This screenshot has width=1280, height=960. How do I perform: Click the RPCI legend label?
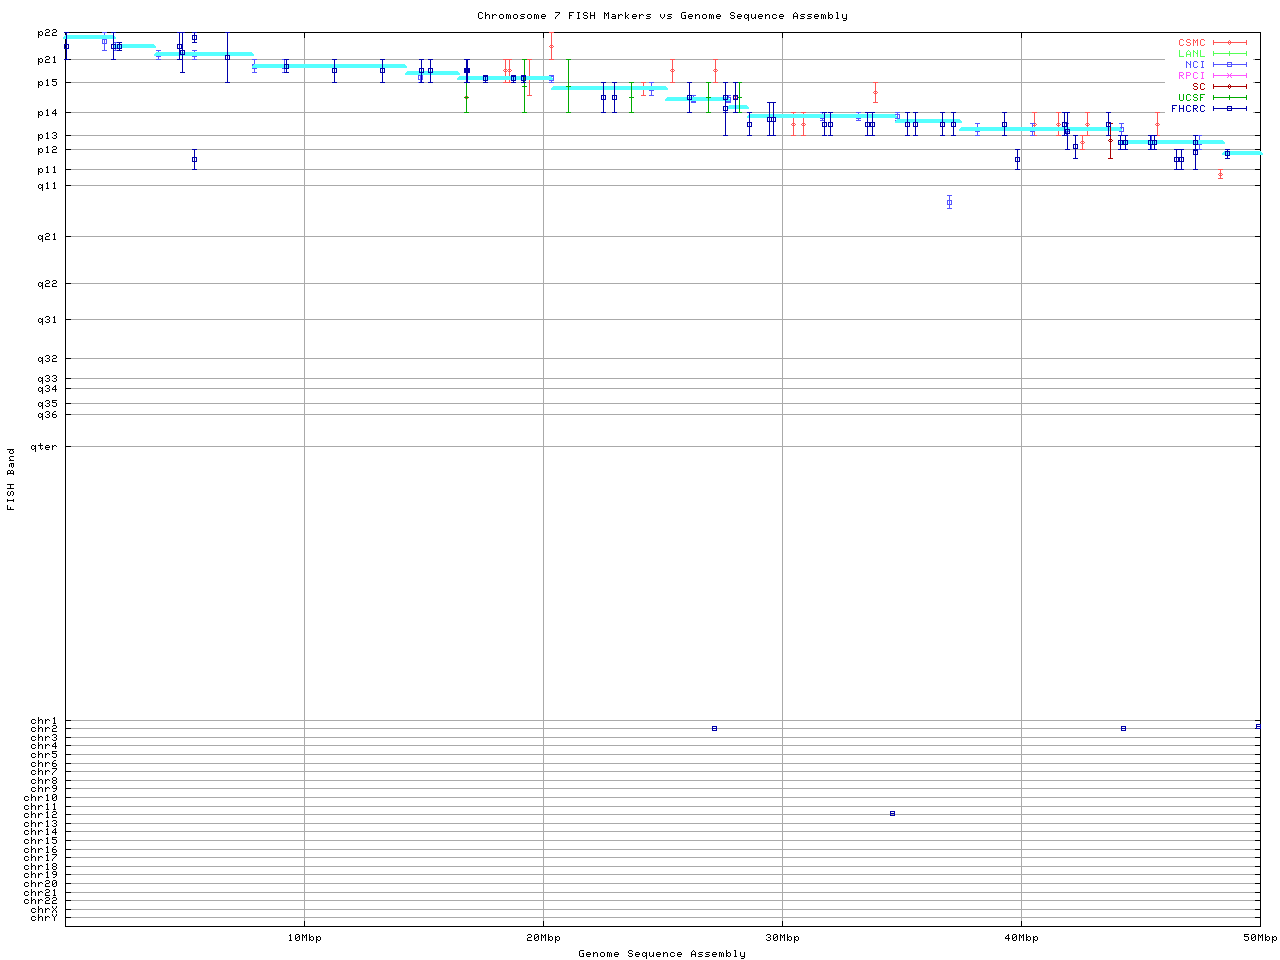coord(1191,76)
